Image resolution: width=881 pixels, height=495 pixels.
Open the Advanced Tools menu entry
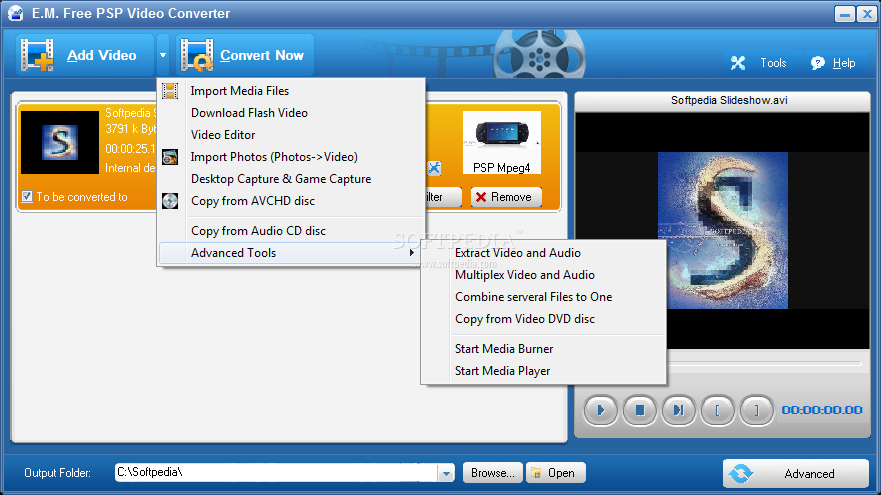click(291, 253)
